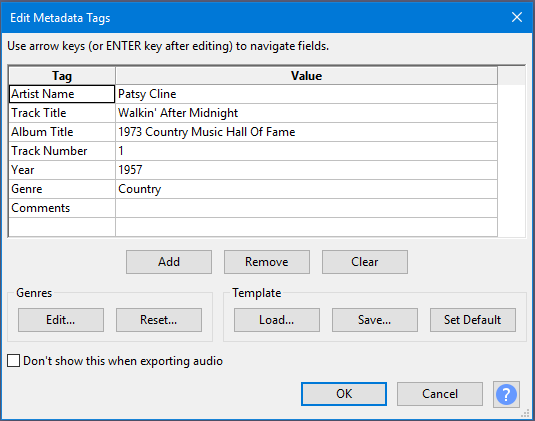This screenshot has width=535, height=421.
Task: Click the "Tag" column header
Action: [x=62, y=76]
